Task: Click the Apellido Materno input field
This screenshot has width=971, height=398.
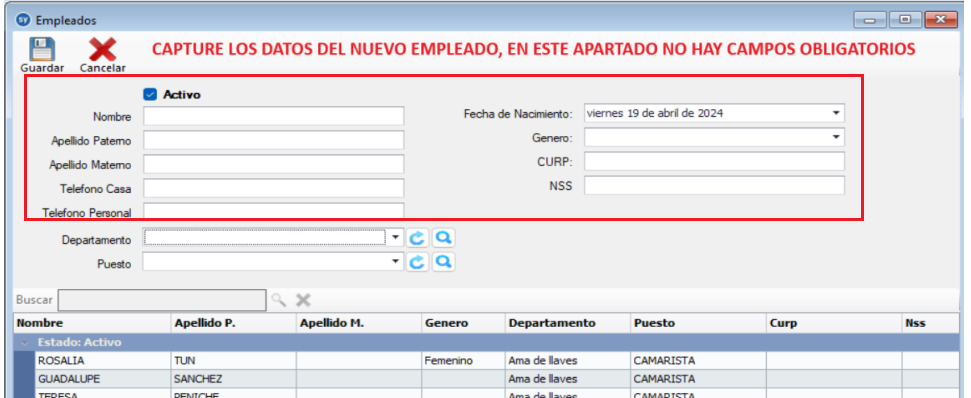Action: 274,164
